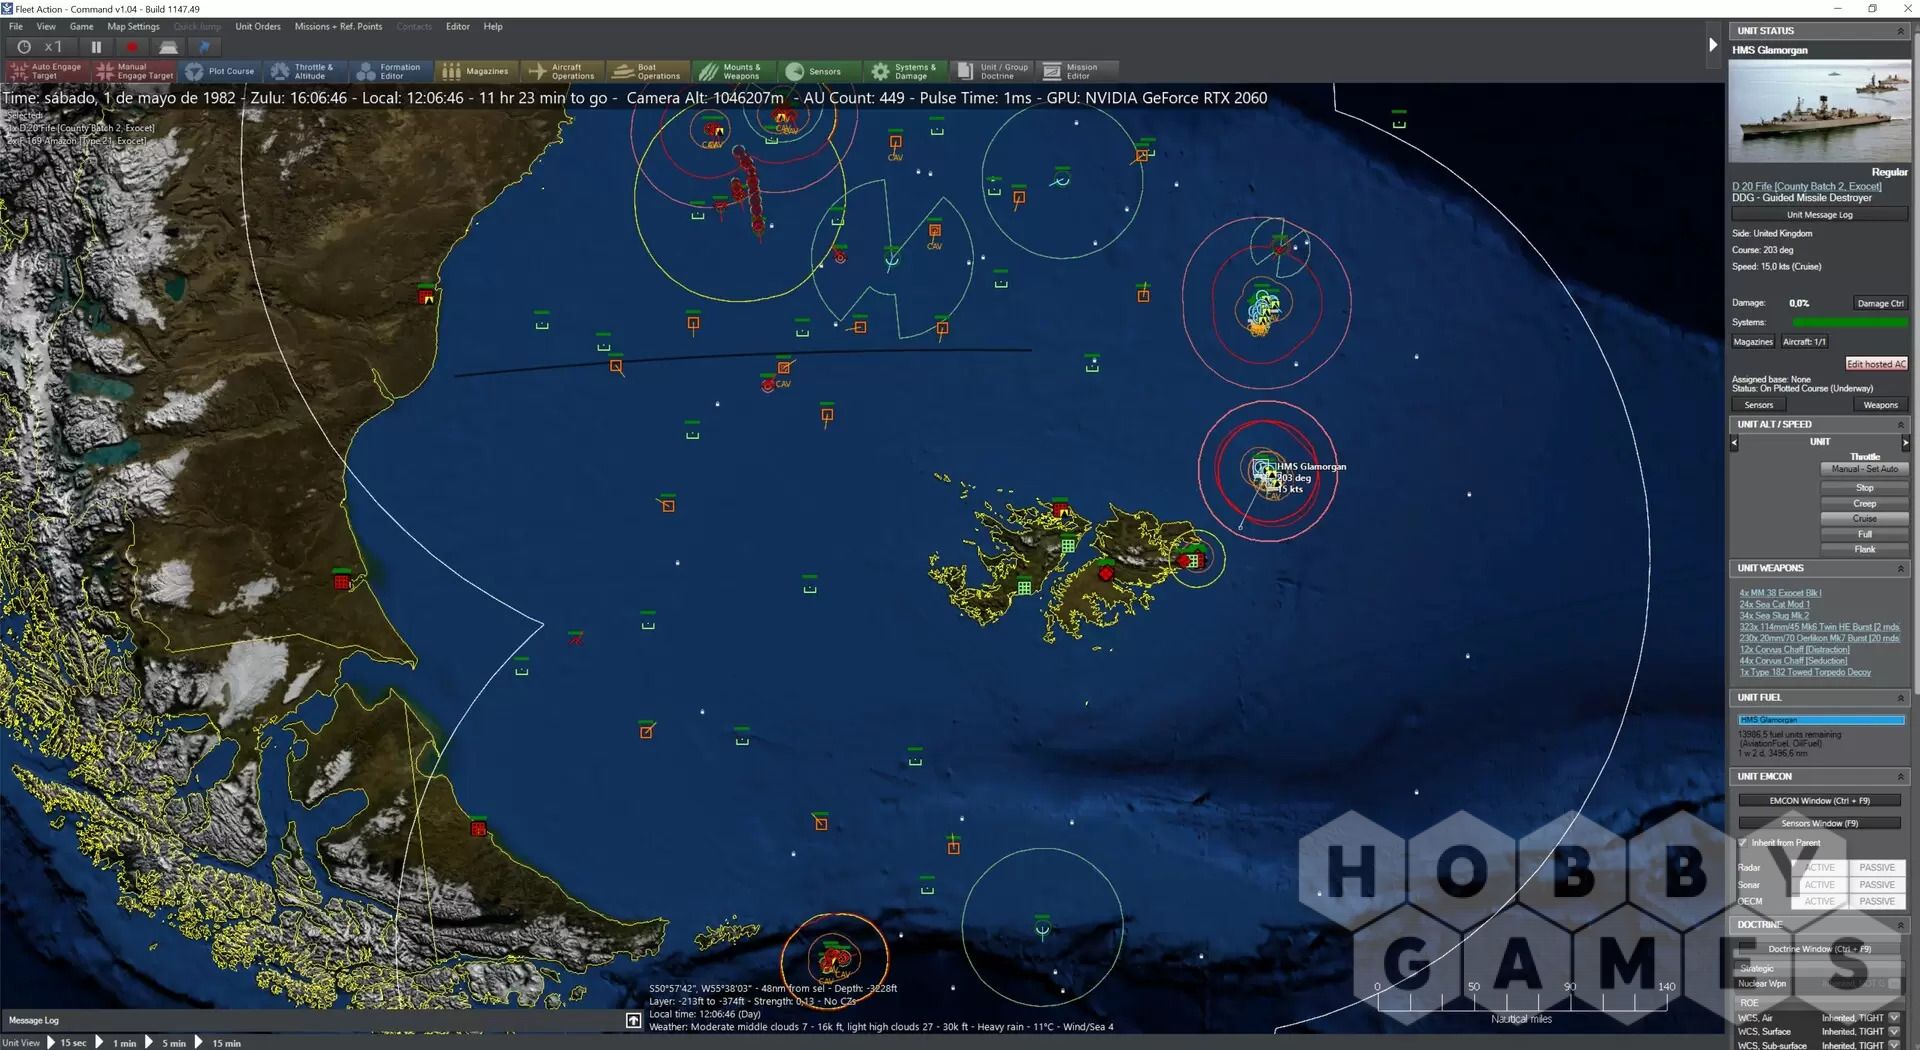
Task: Set throttle to Flank
Action: pyautogui.click(x=1864, y=550)
